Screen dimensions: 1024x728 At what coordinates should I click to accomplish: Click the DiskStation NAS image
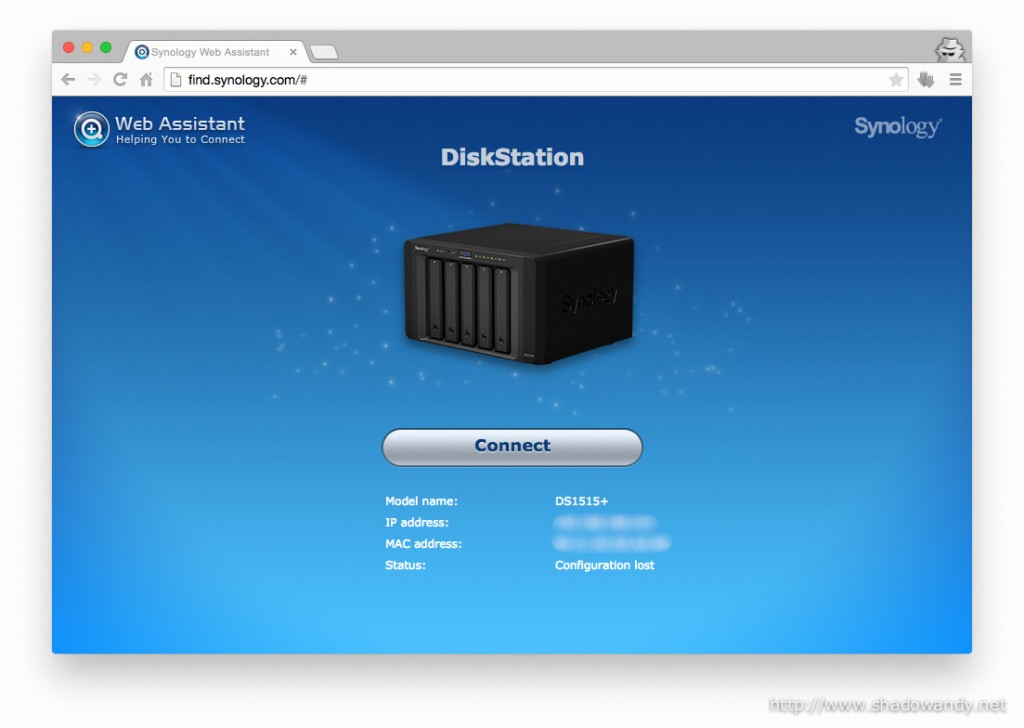tap(519, 293)
